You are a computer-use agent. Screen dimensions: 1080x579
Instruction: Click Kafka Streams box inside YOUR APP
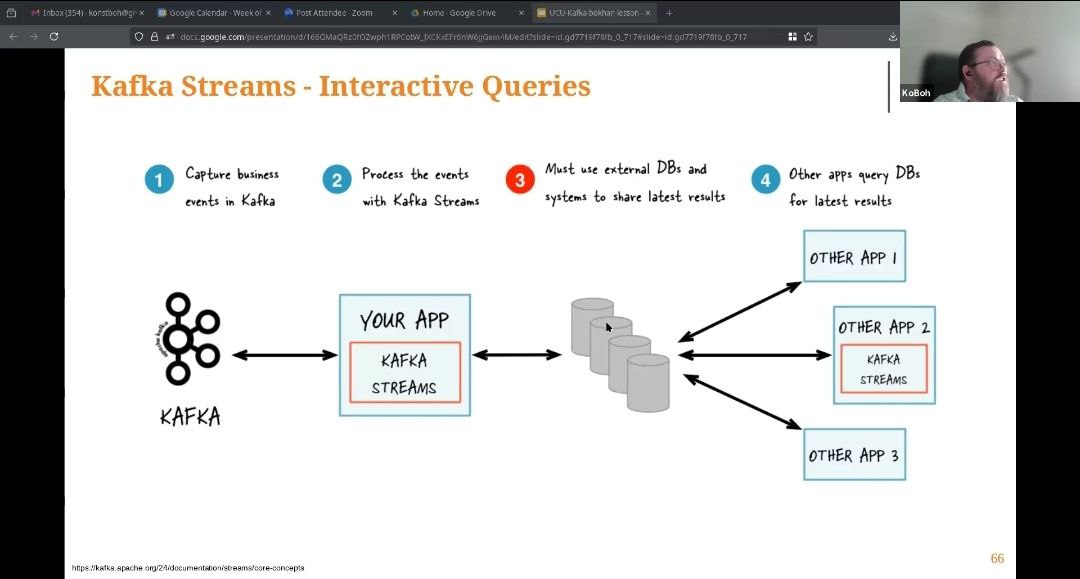coord(405,372)
